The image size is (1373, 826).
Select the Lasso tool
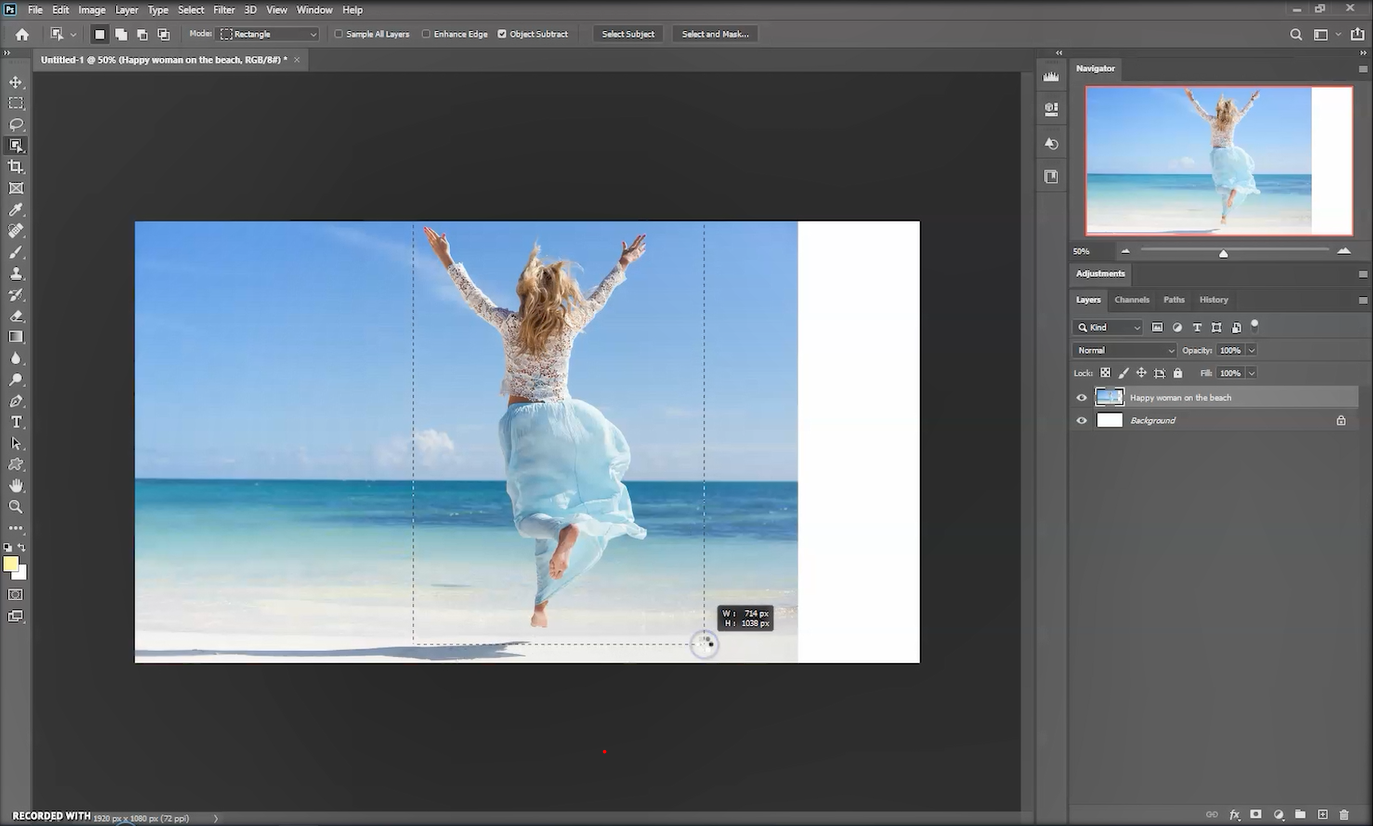tap(16, 124)
